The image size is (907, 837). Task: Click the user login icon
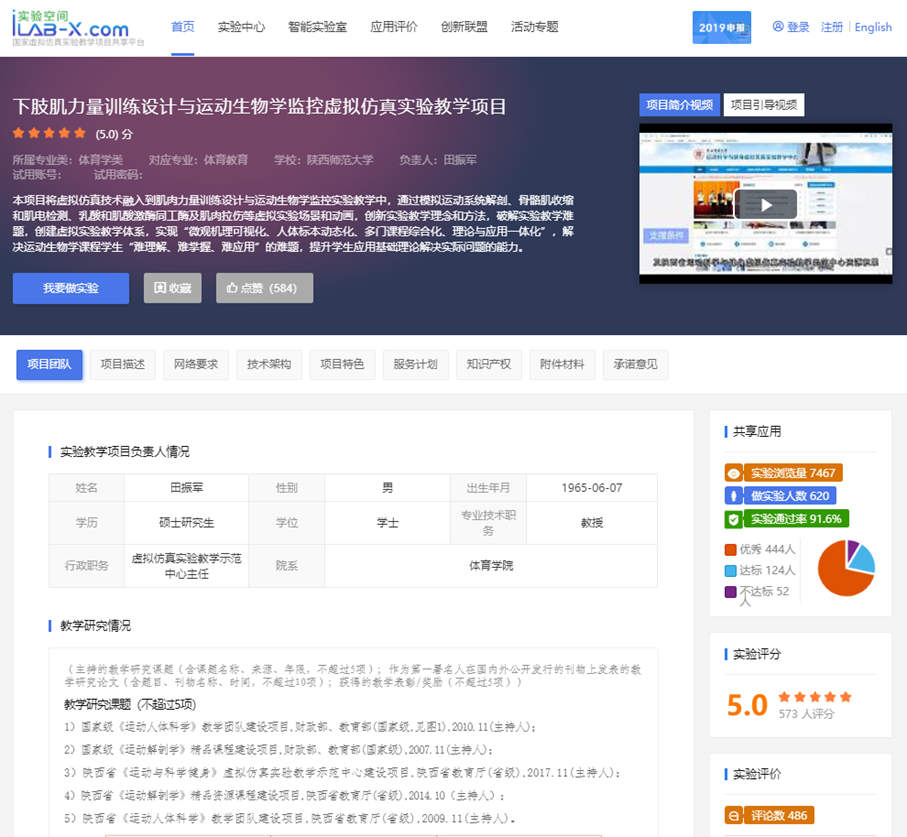778,27
